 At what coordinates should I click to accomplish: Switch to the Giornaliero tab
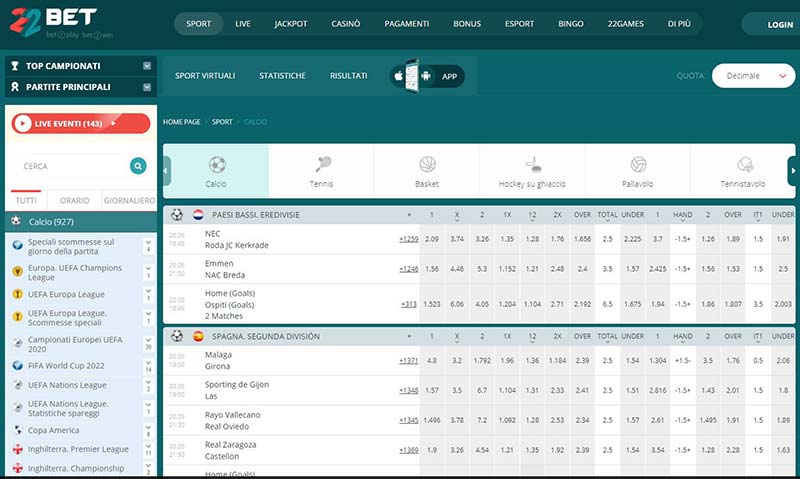(x=130, y=200)
